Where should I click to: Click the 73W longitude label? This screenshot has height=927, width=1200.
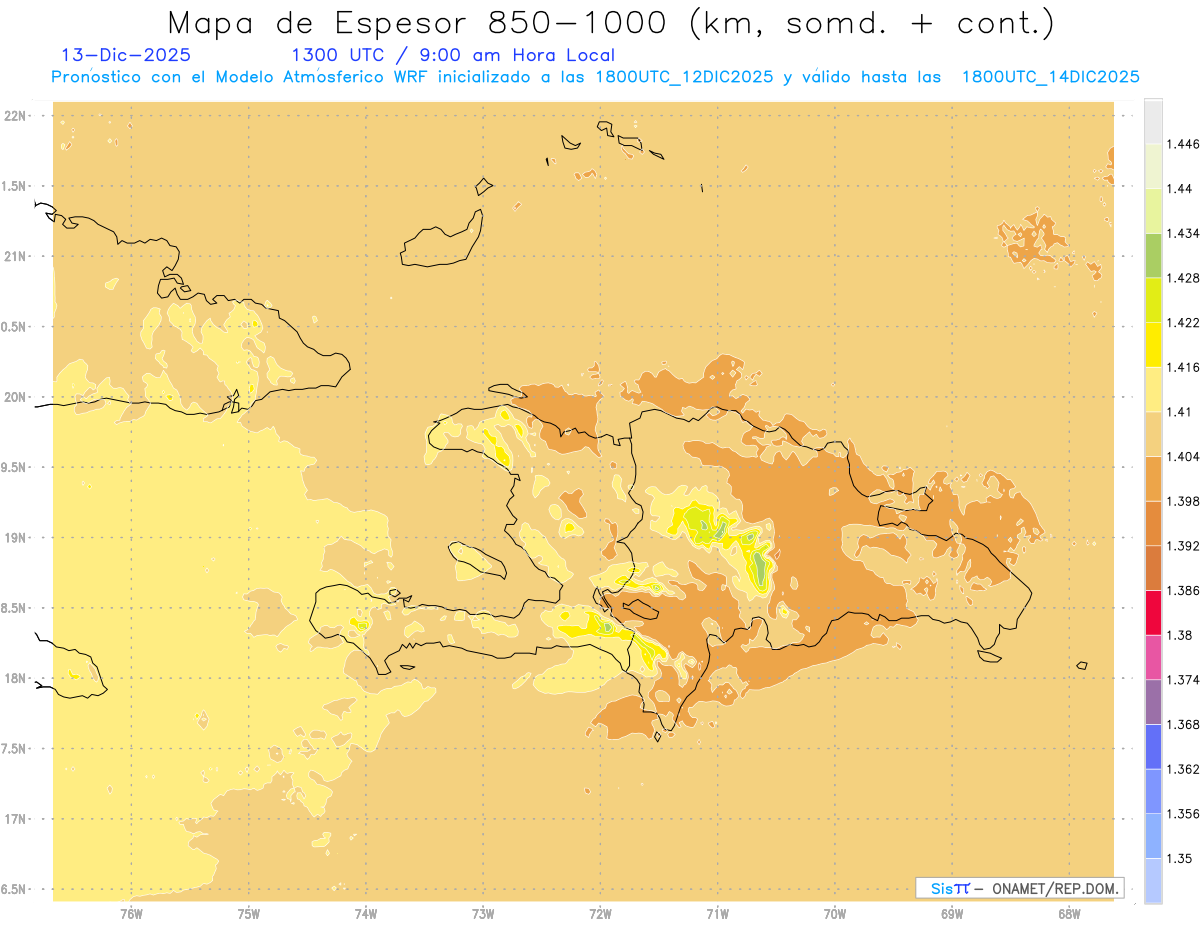pyautogui.click(x=483, y=913)
